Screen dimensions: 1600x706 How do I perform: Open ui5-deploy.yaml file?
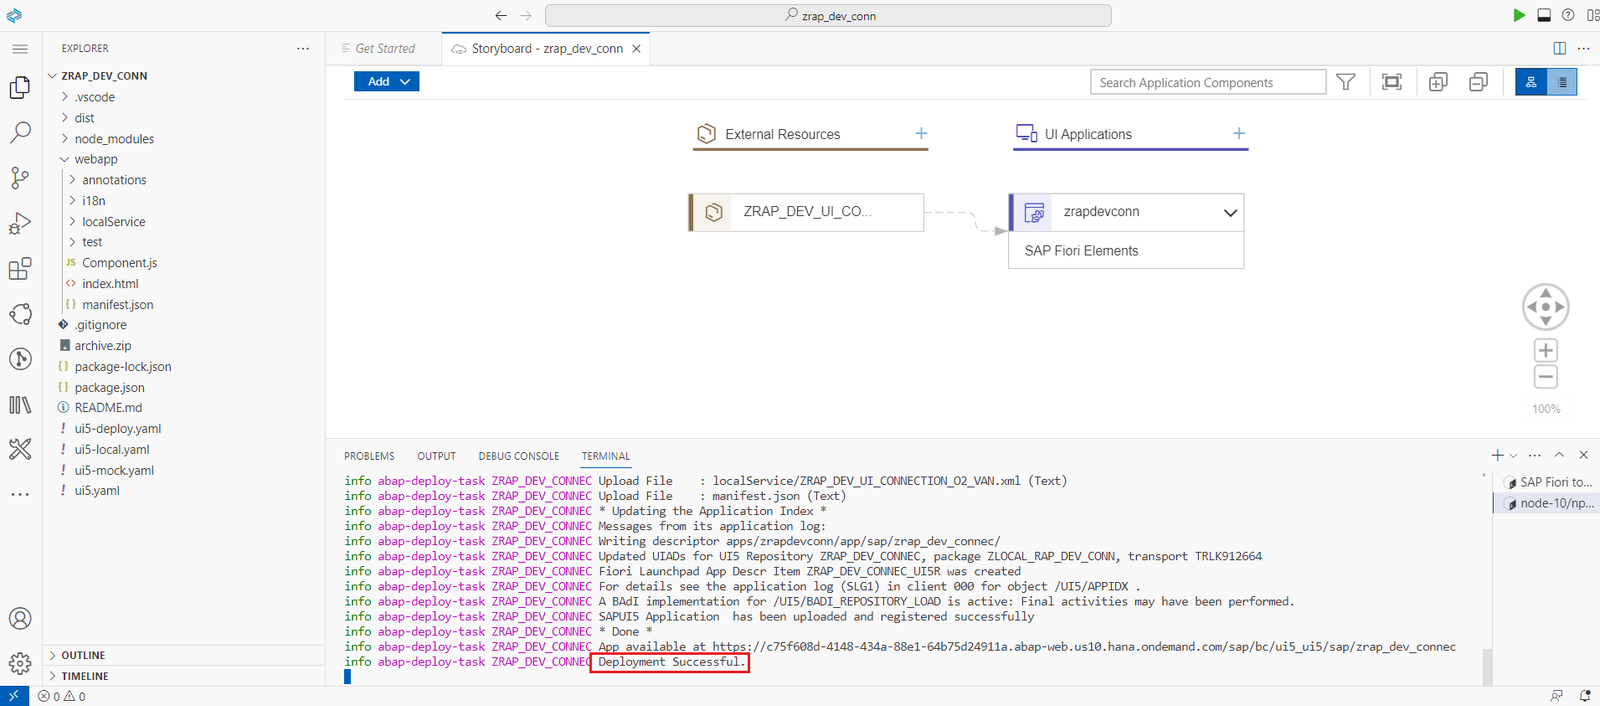117,429
